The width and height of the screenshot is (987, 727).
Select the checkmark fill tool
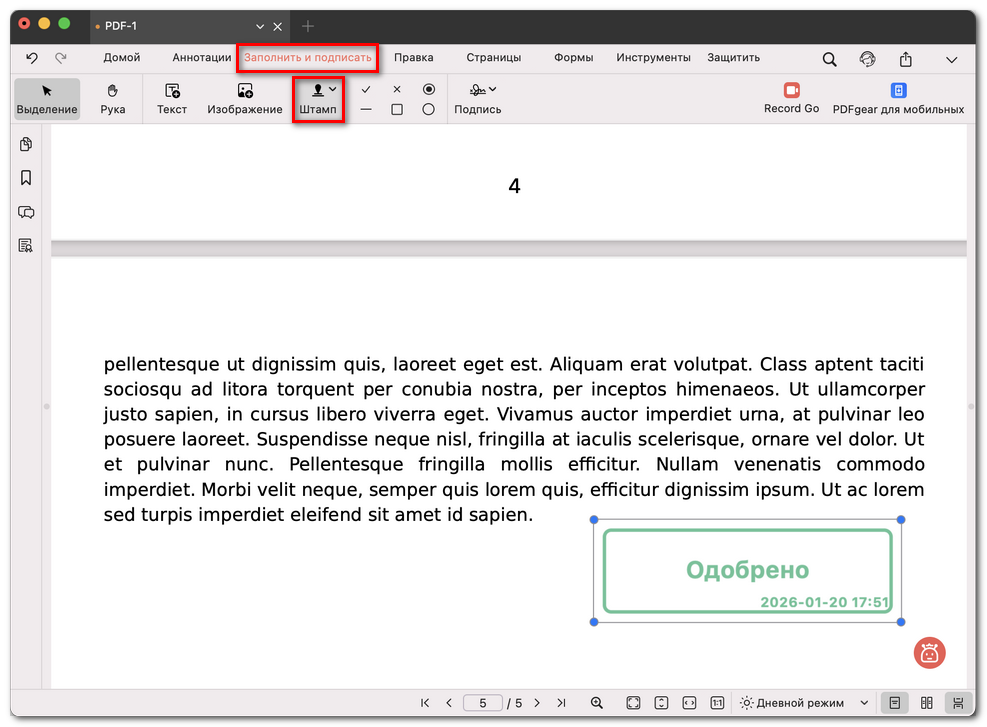click(x=366, y=90)
